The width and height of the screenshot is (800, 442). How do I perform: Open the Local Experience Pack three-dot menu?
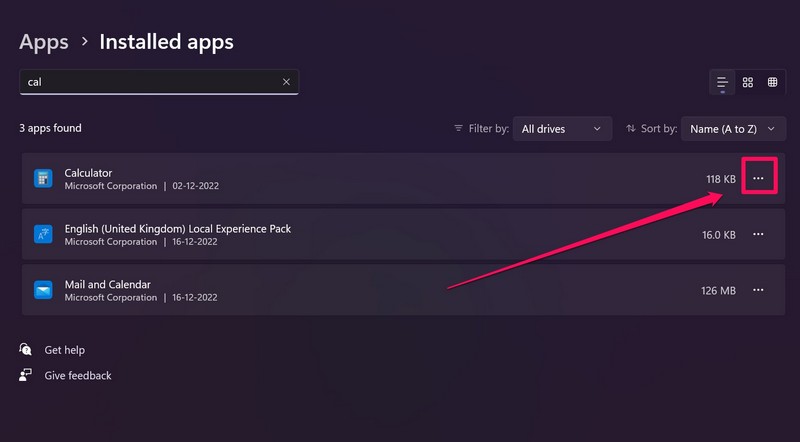click(758, 234)
